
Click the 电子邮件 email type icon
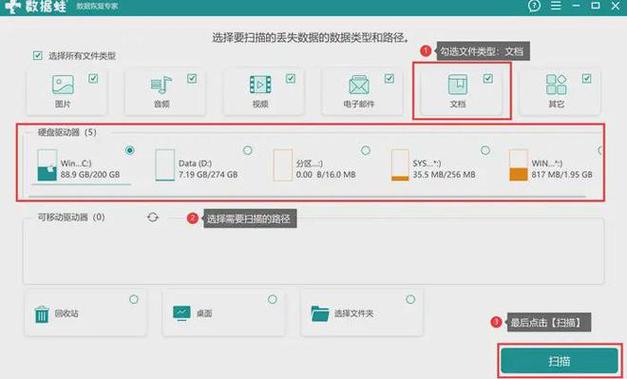tap(359, 85)
